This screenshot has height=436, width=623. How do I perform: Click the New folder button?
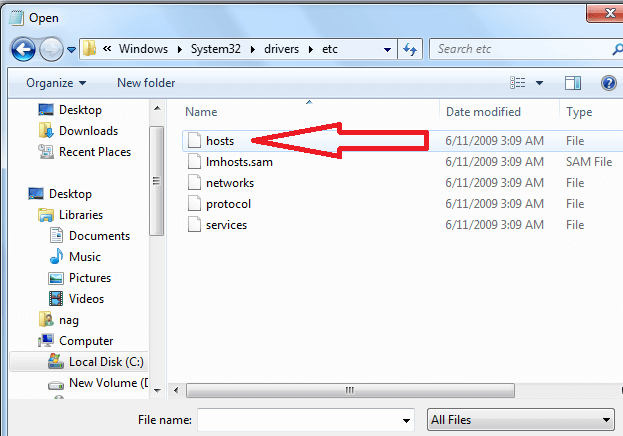tap(146, 83)
